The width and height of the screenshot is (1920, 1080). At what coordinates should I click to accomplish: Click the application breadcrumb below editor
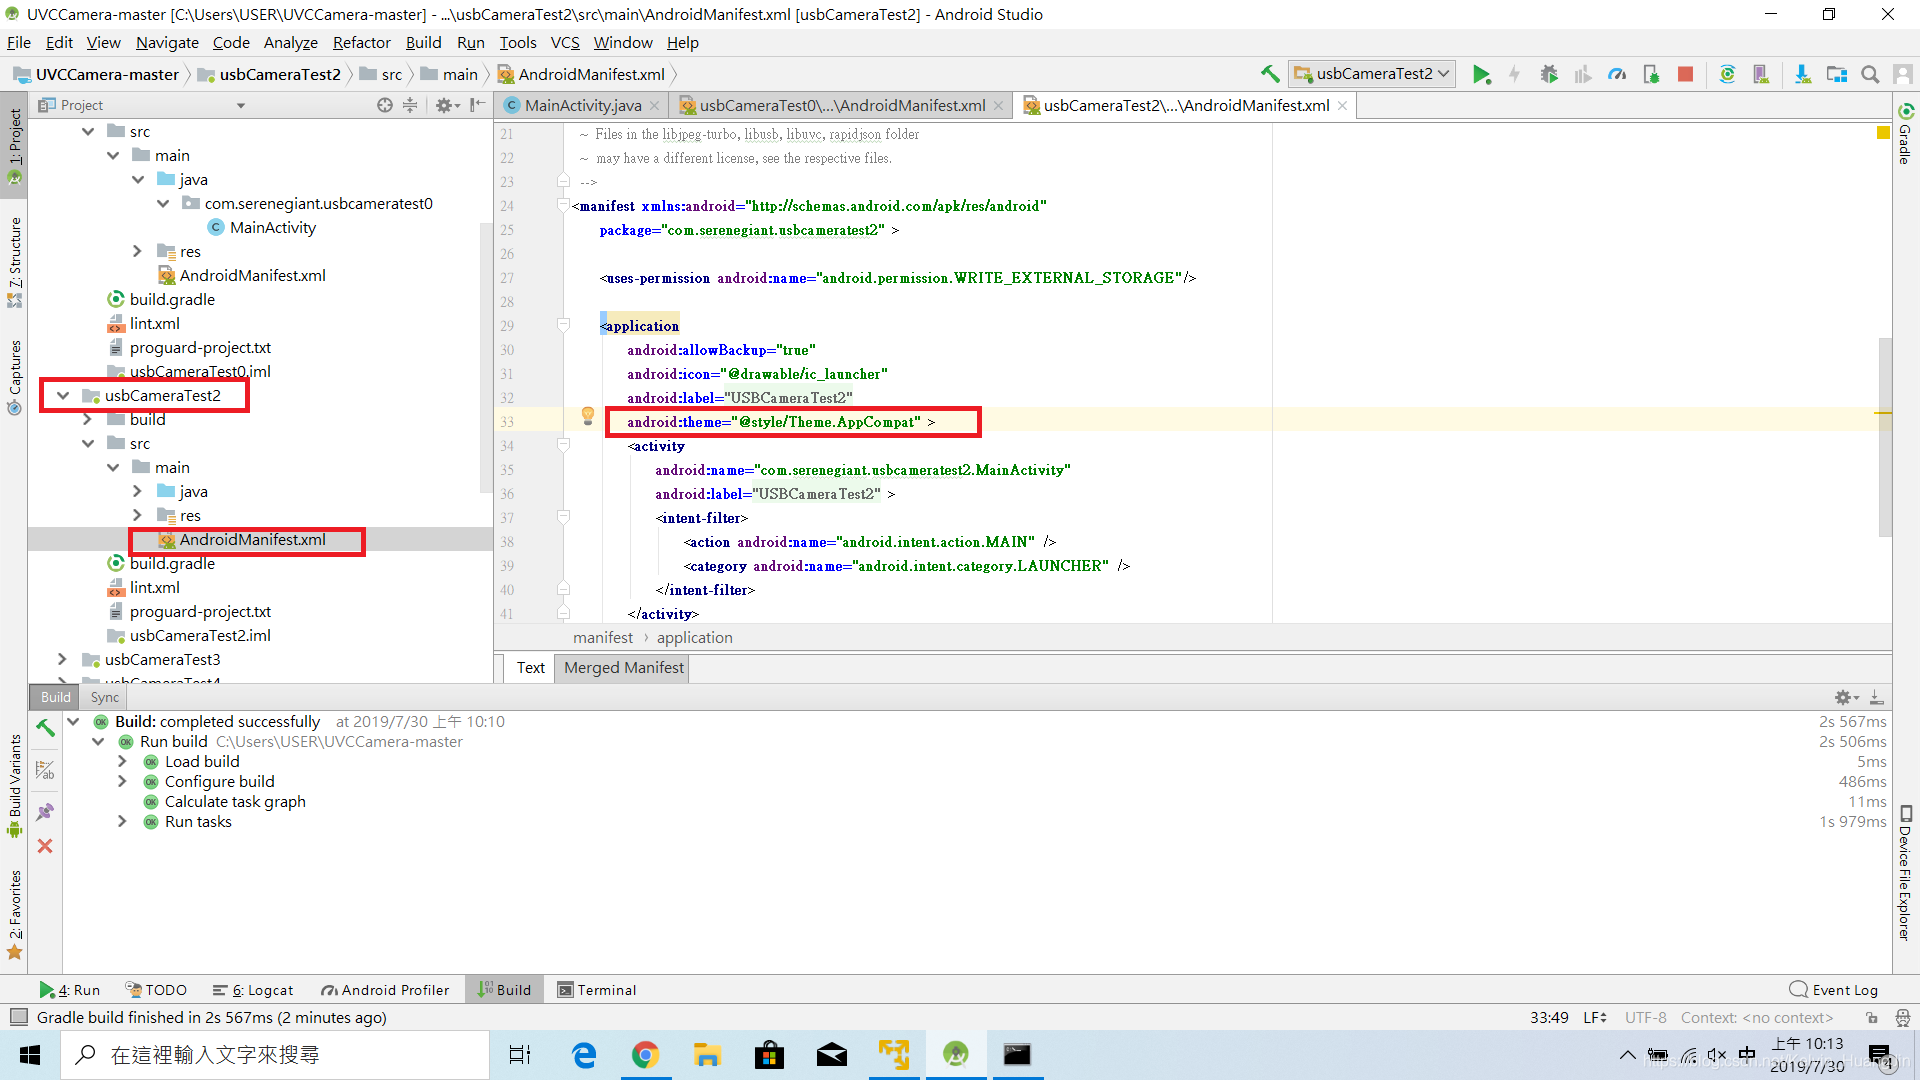click(694, 638)
